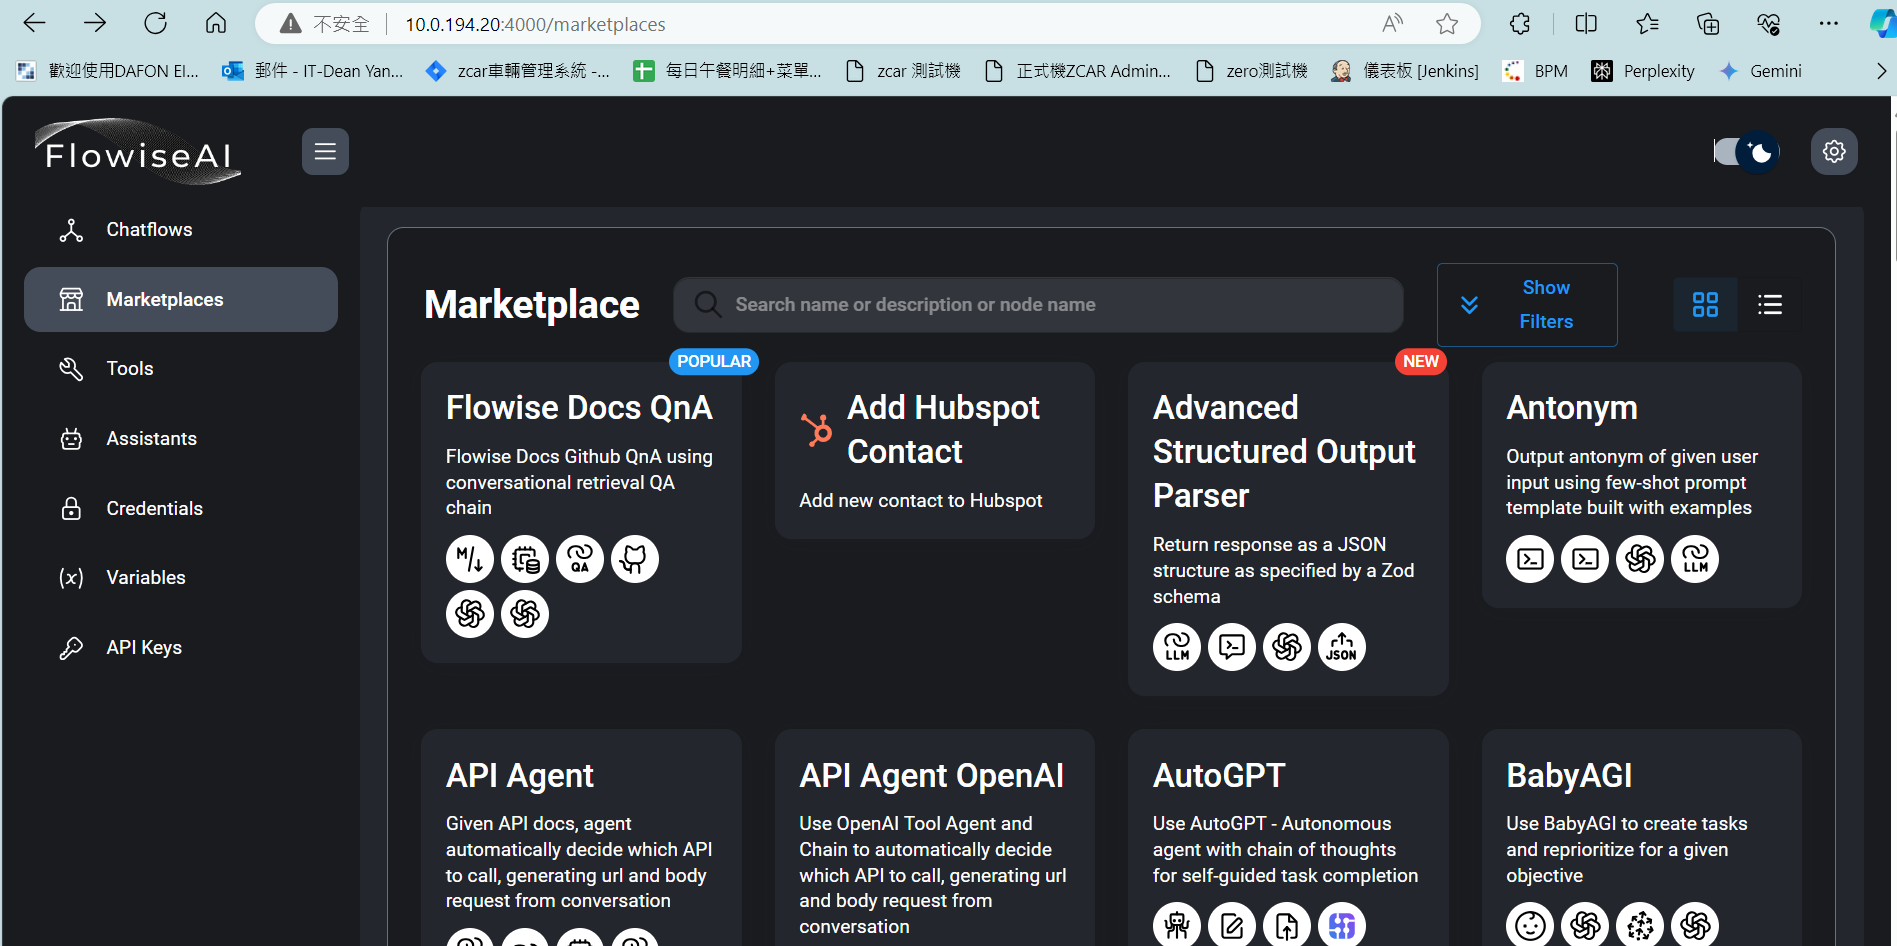Click the browser refresh icon
This screenshot has height=946, width=1897.
tap(155, 24)
